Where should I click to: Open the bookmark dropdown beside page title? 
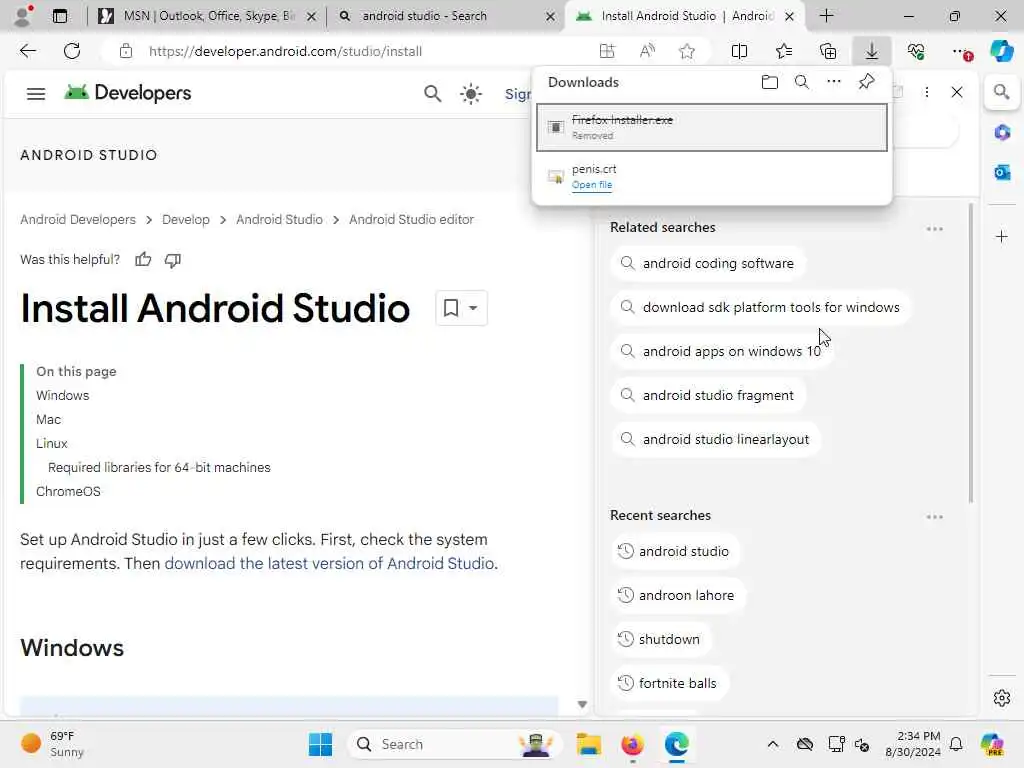pyautogui.click(x=461, y=308)
